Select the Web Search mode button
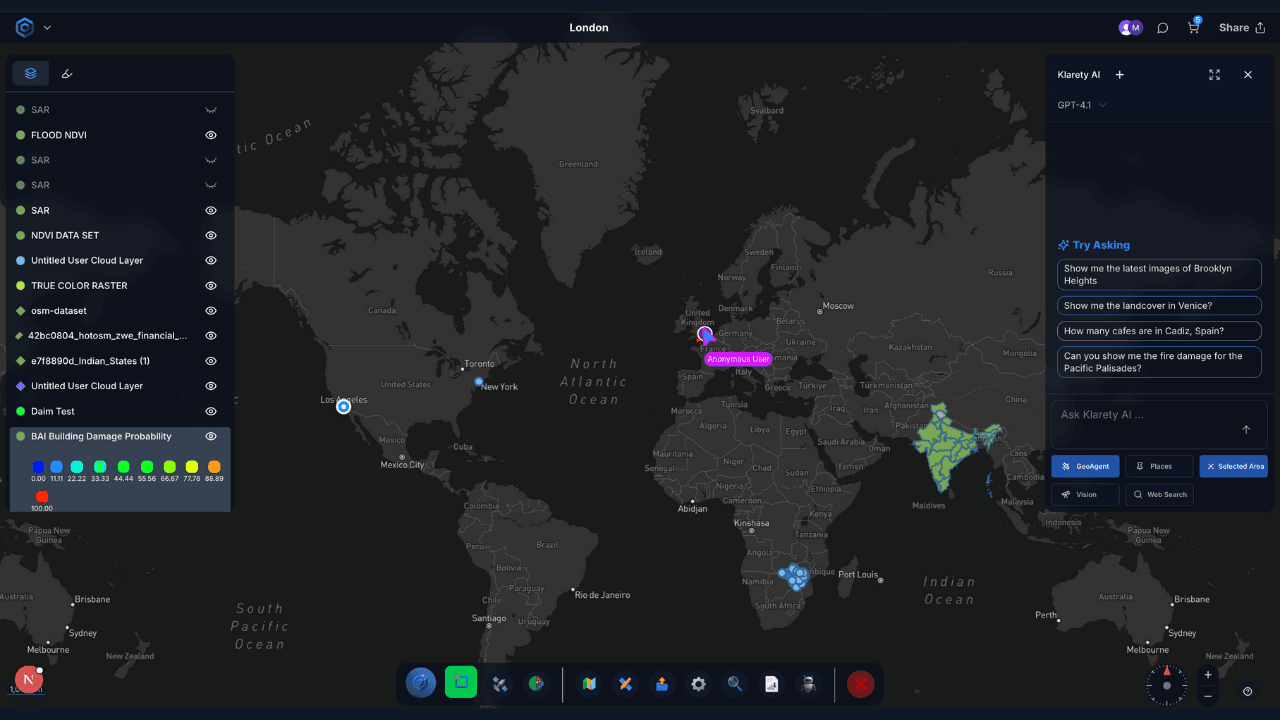This screenshot has height=720, width=1280. [x=1159, y=494]
